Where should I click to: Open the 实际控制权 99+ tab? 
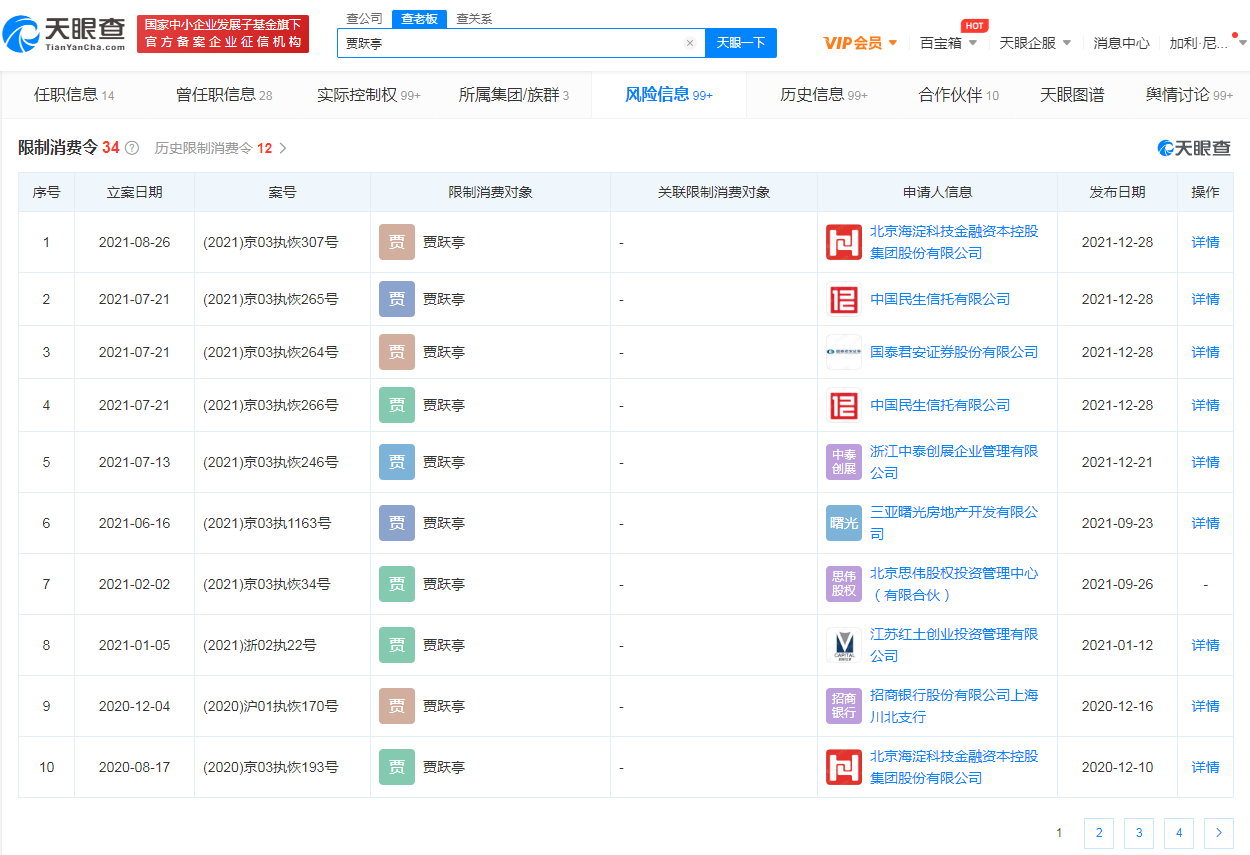coord(369,95)
